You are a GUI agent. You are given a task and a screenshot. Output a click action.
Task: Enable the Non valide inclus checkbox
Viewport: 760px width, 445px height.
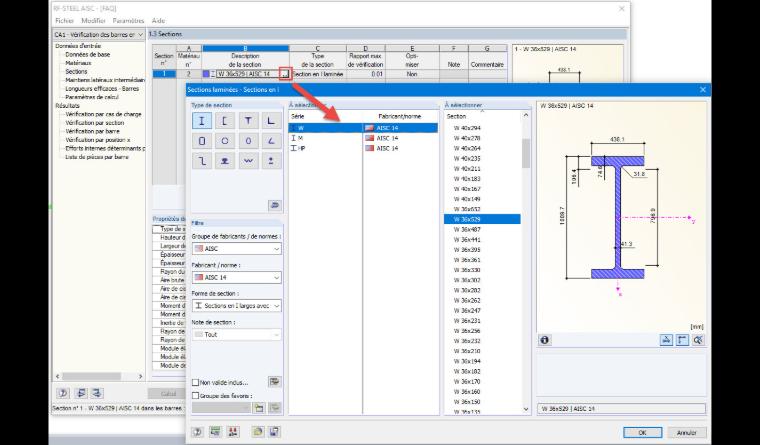[195, 382]
